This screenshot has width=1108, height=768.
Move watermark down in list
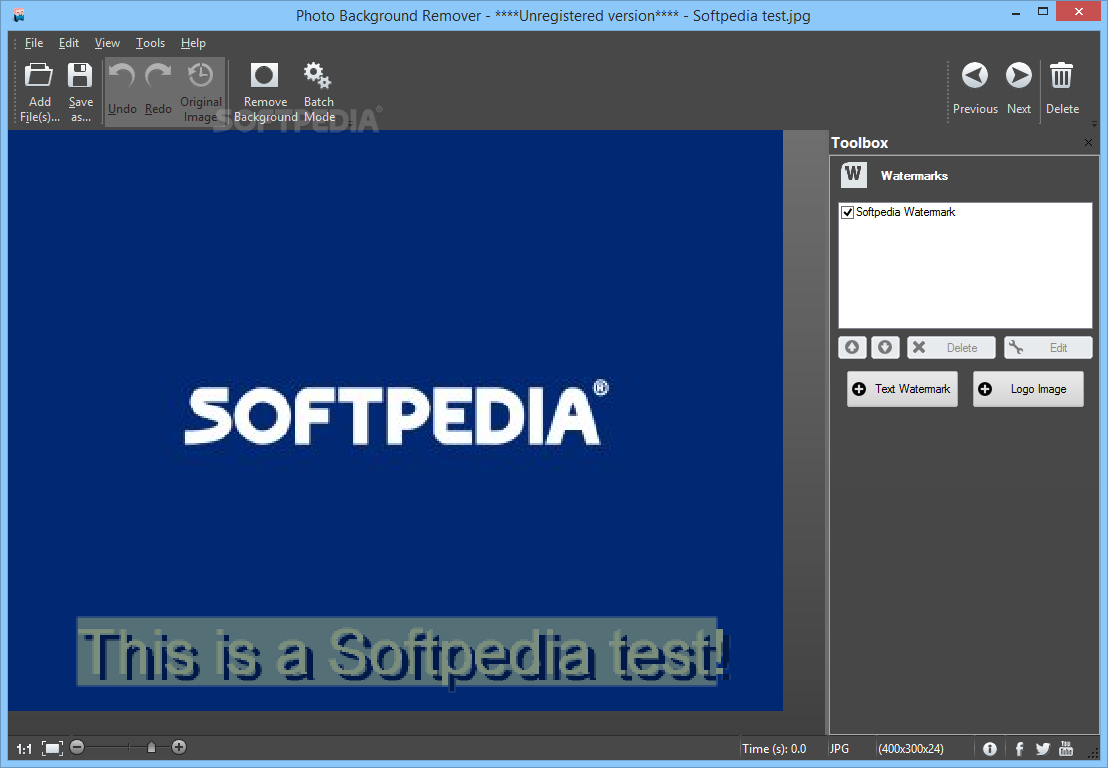885,348
